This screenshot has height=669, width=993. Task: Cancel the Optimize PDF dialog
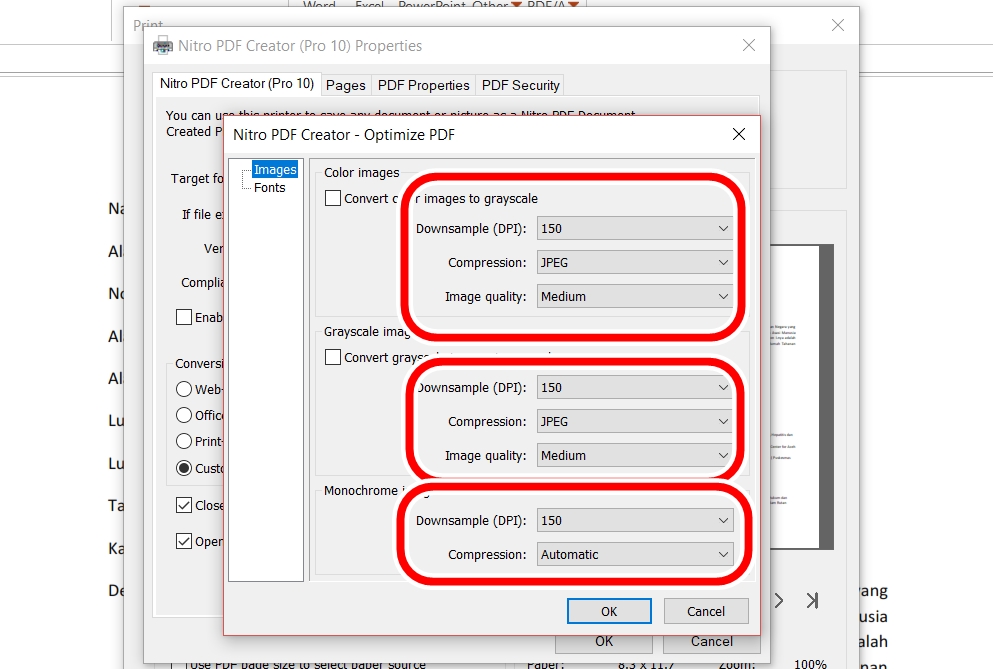tap(706, 611)
